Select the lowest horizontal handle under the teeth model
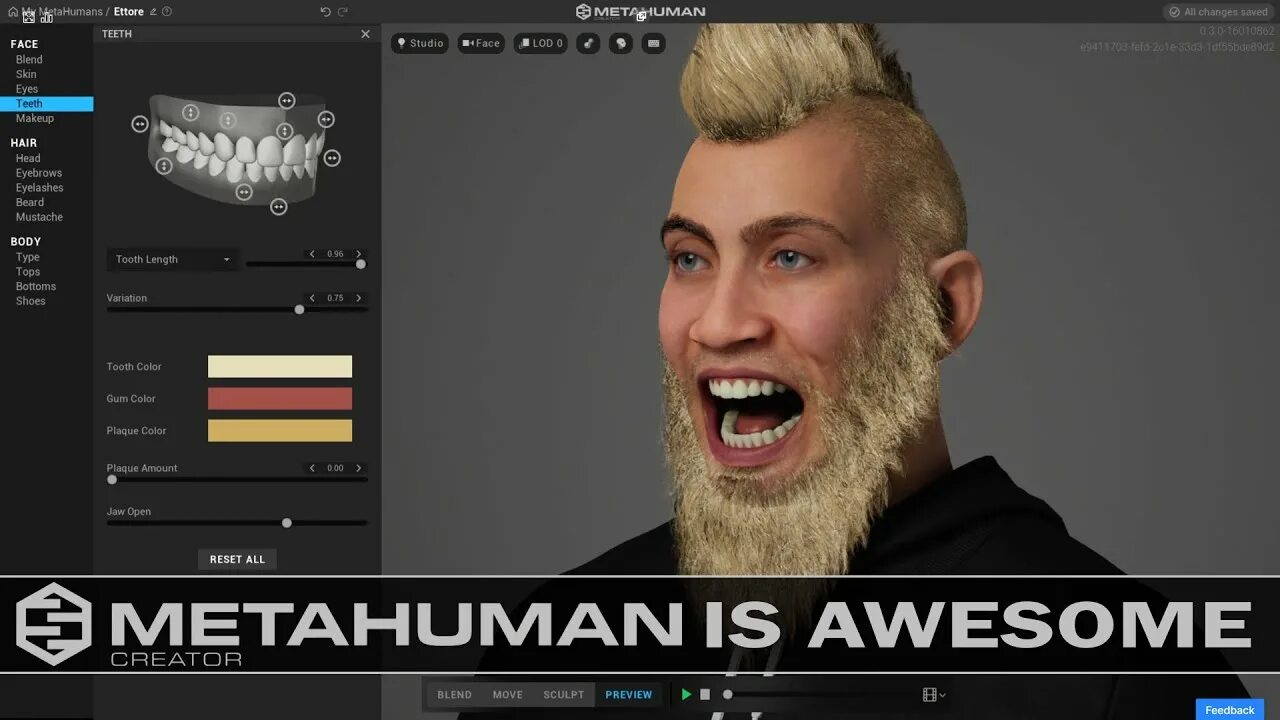Image resolution: width=1280 pixels, height=720 pixels. [x=279, y=206]
